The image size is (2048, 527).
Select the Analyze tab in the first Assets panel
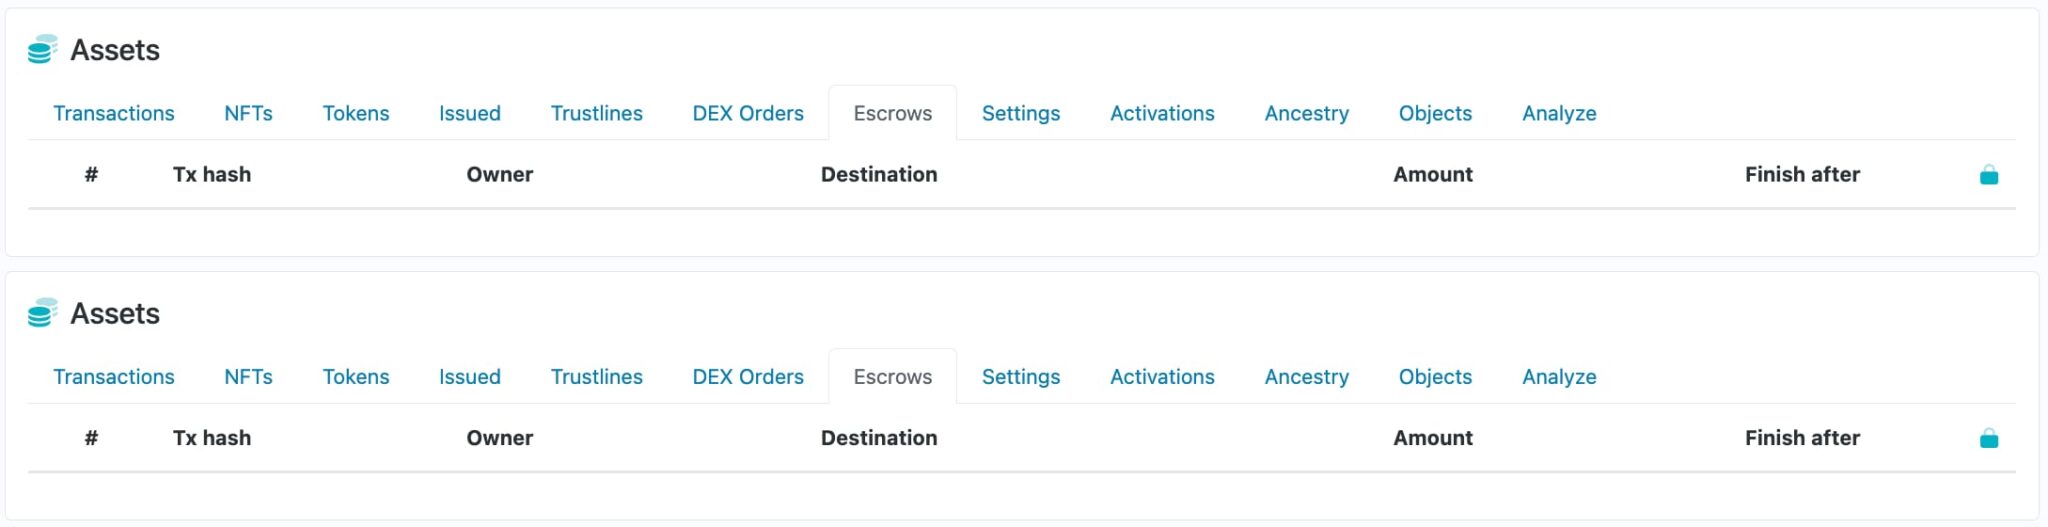pos(1559,113)
